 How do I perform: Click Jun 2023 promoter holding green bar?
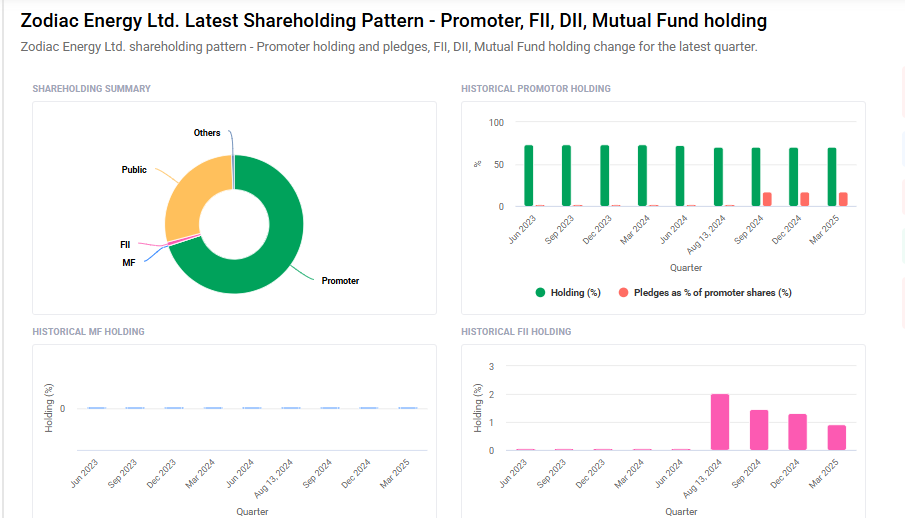pyautogui.click(x=529, y=176)
